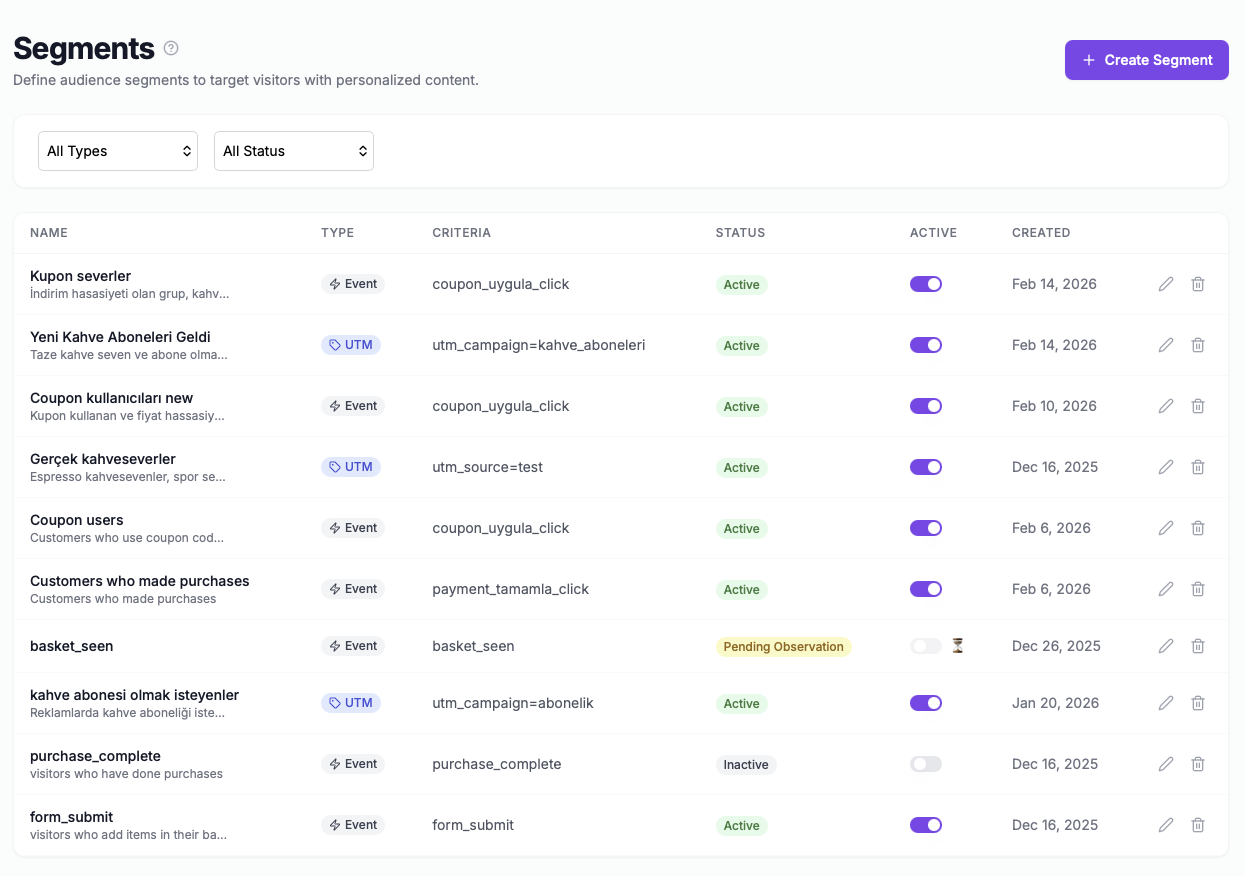1245x876 pixels.
Task: Expand the status filter to choose Inactive
Action: (x=293, y=151)
